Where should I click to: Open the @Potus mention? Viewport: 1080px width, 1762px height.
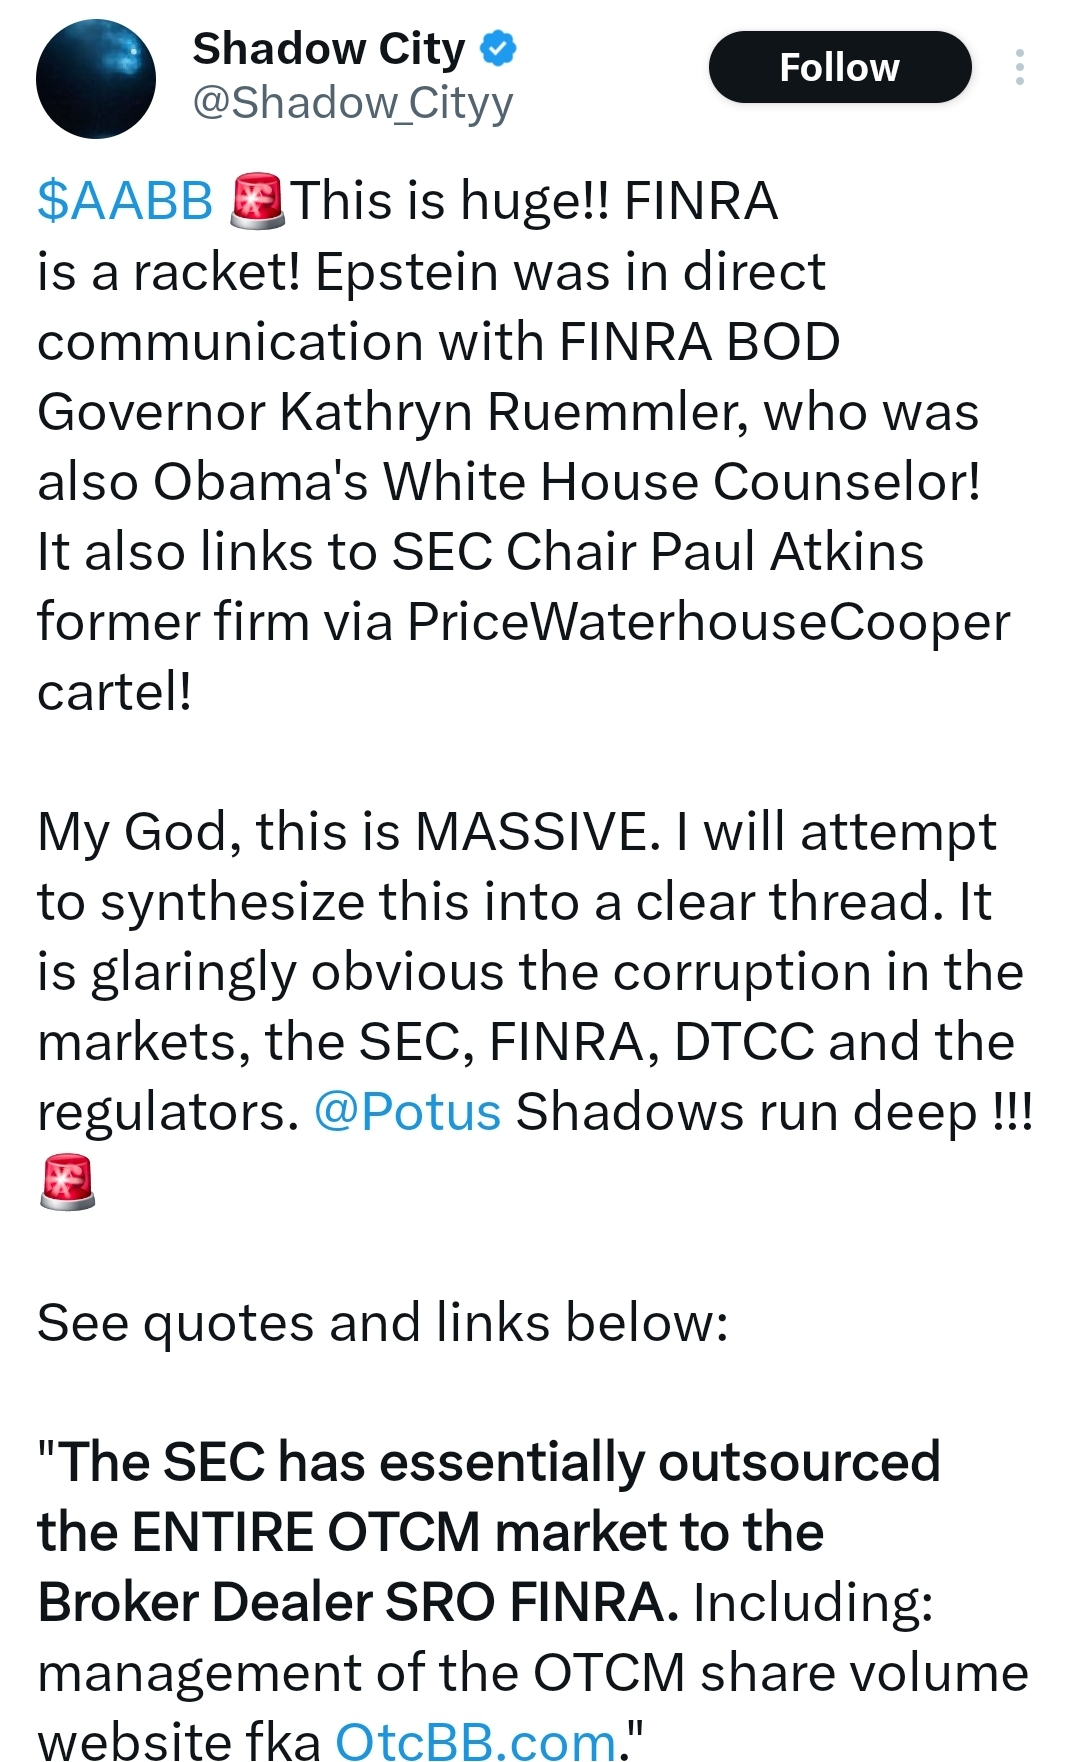[407, 1111]
